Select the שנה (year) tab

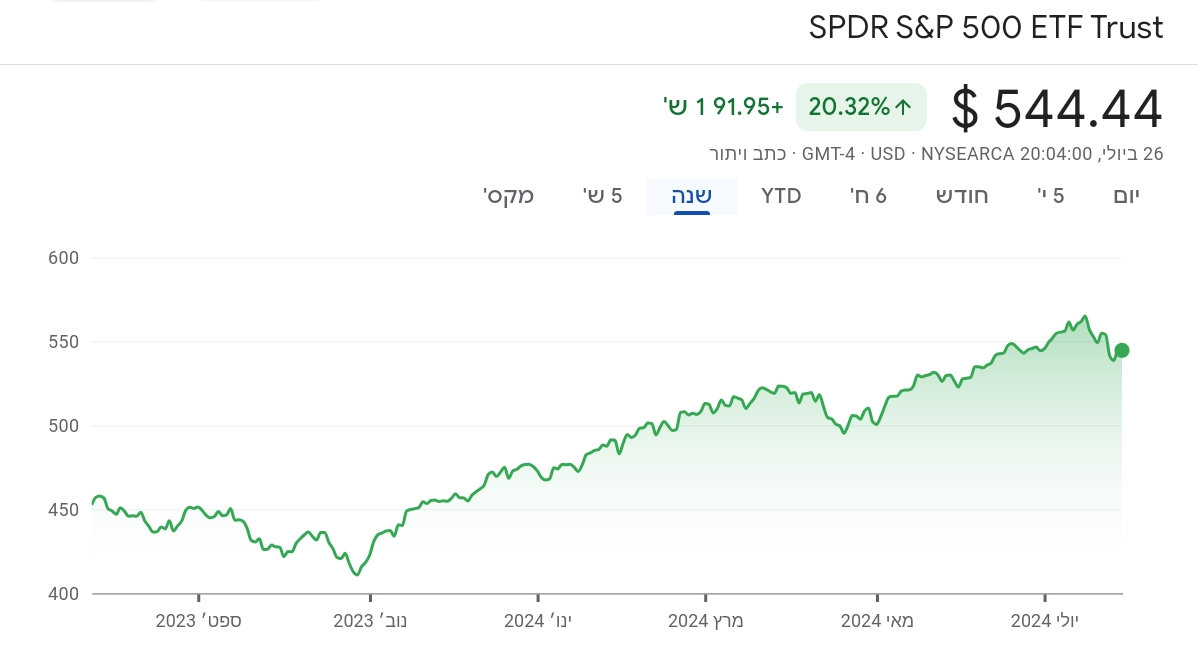691,195
